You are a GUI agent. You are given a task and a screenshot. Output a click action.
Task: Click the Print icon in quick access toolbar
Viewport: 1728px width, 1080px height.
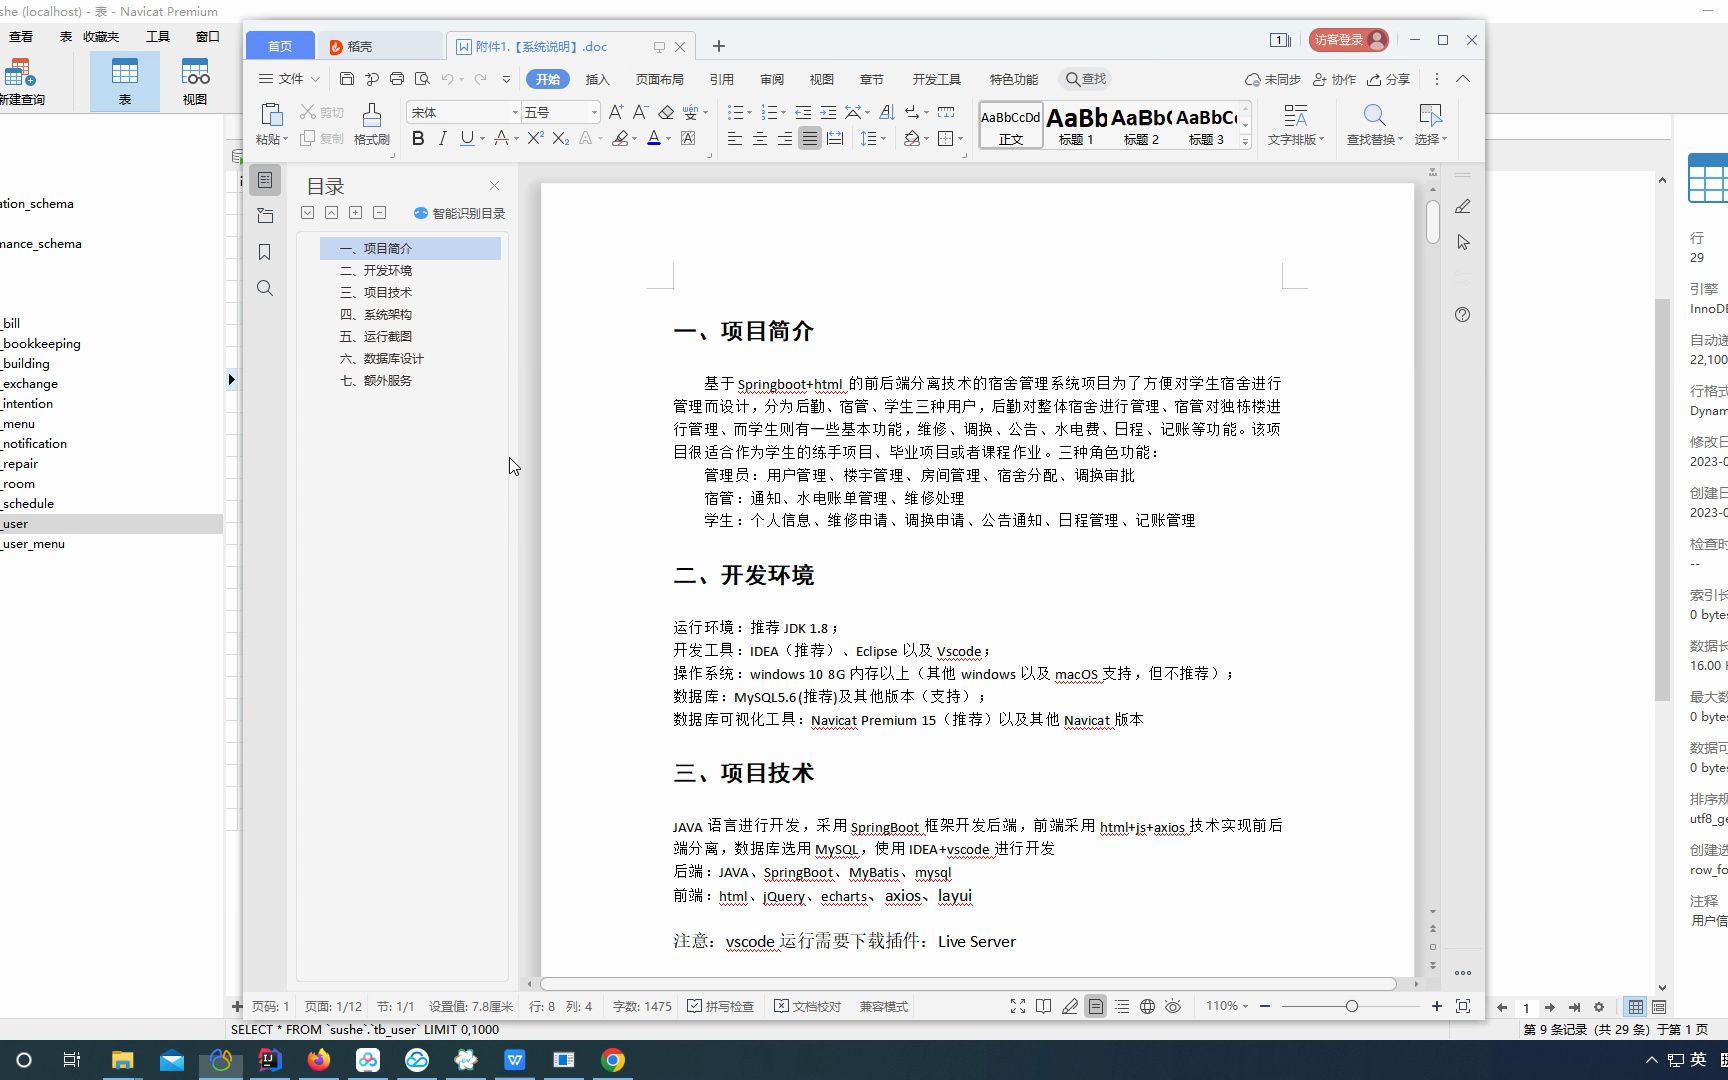pyautogui.click(x=396, y=78)
